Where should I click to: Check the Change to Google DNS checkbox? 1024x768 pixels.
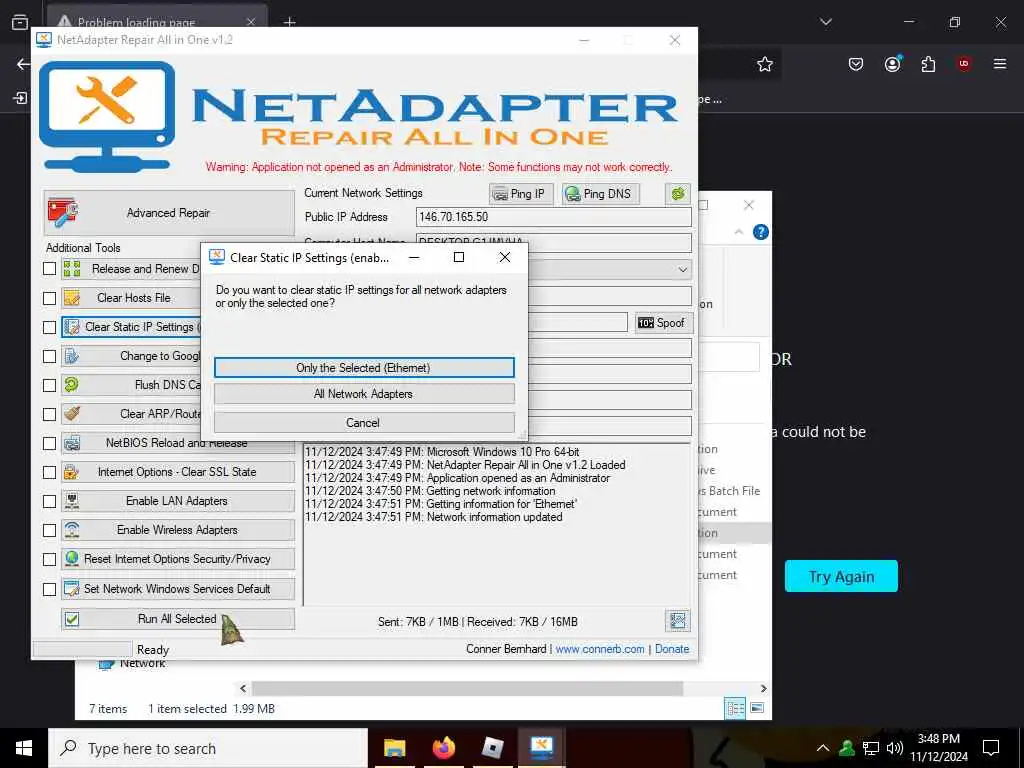[x=50, y=356]
